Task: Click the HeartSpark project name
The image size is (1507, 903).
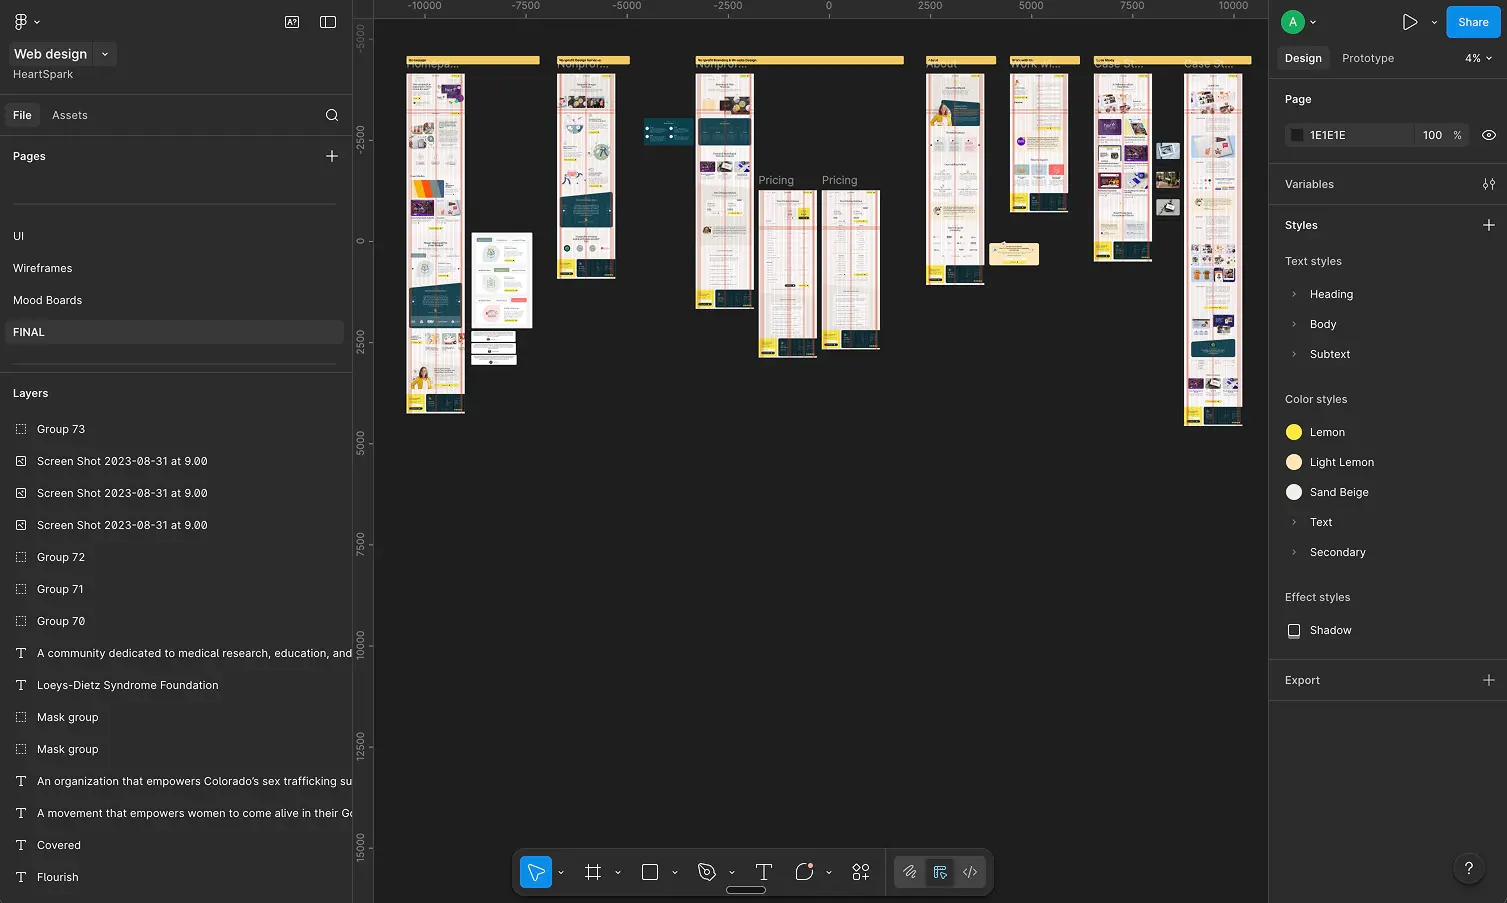Action: 43,74
